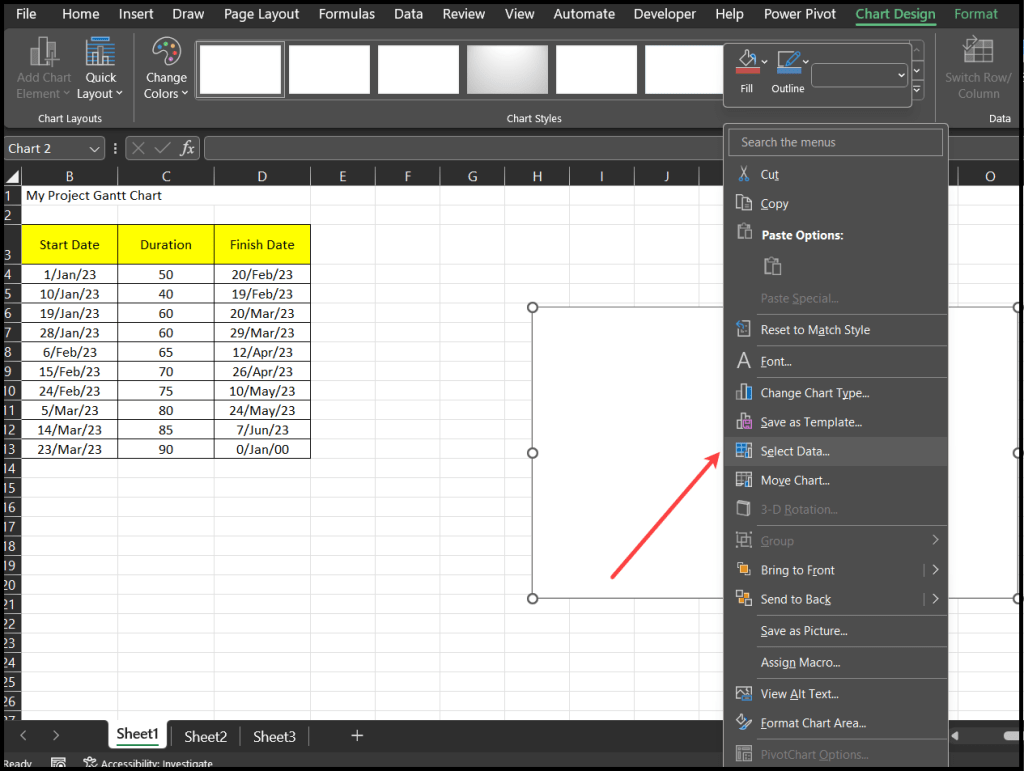Screen dimensions: 1024x771
Task: Click the new sheet plus icon
Action: 357,736
